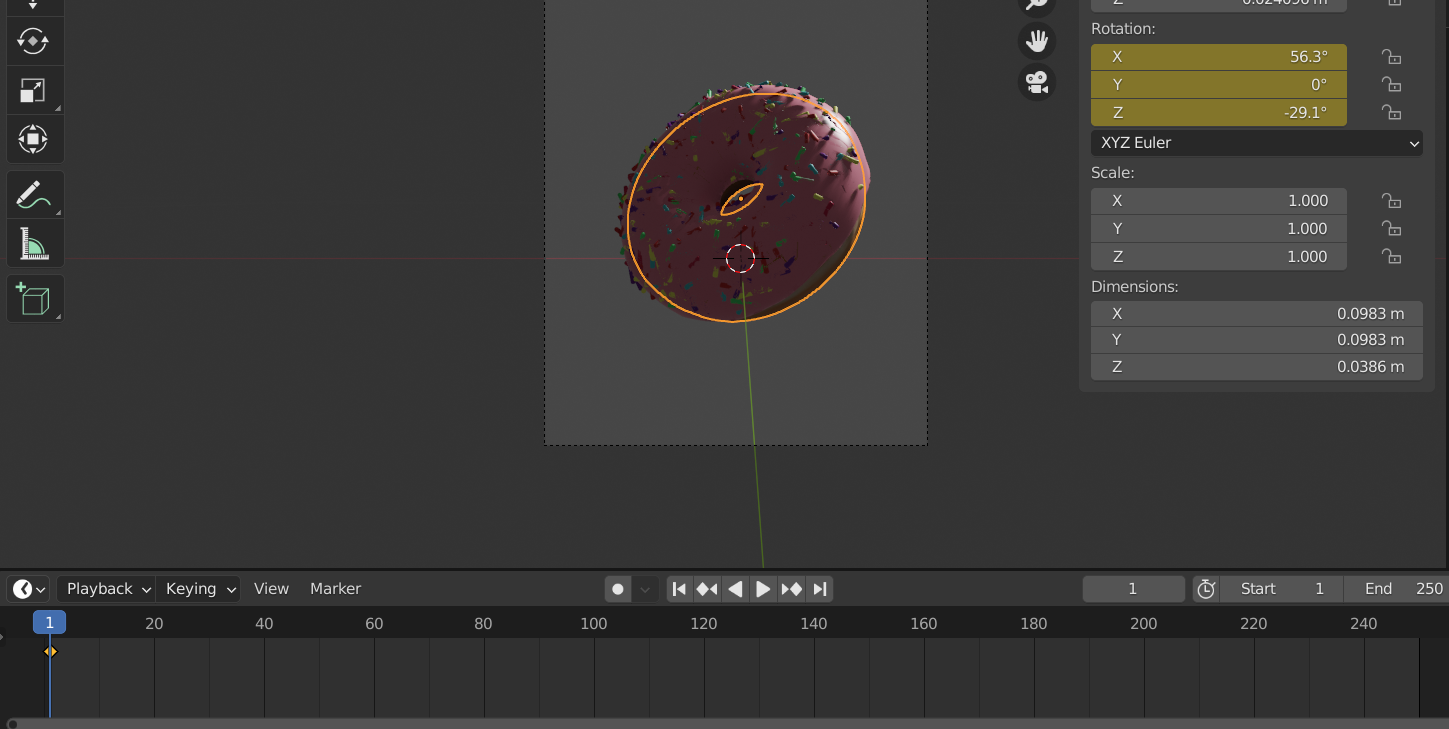Toggle the auto keying record button

coord(618,589)
